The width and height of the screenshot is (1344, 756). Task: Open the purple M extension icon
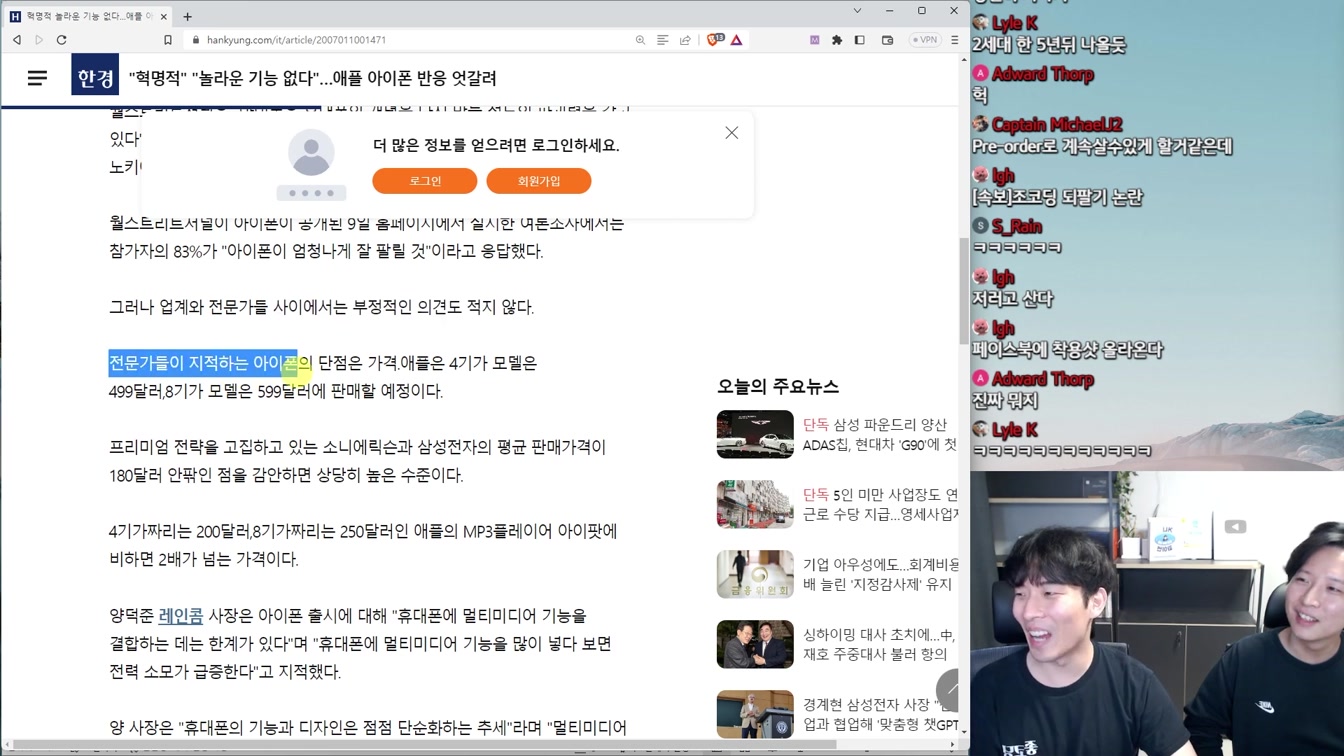(x=814, y=40)
